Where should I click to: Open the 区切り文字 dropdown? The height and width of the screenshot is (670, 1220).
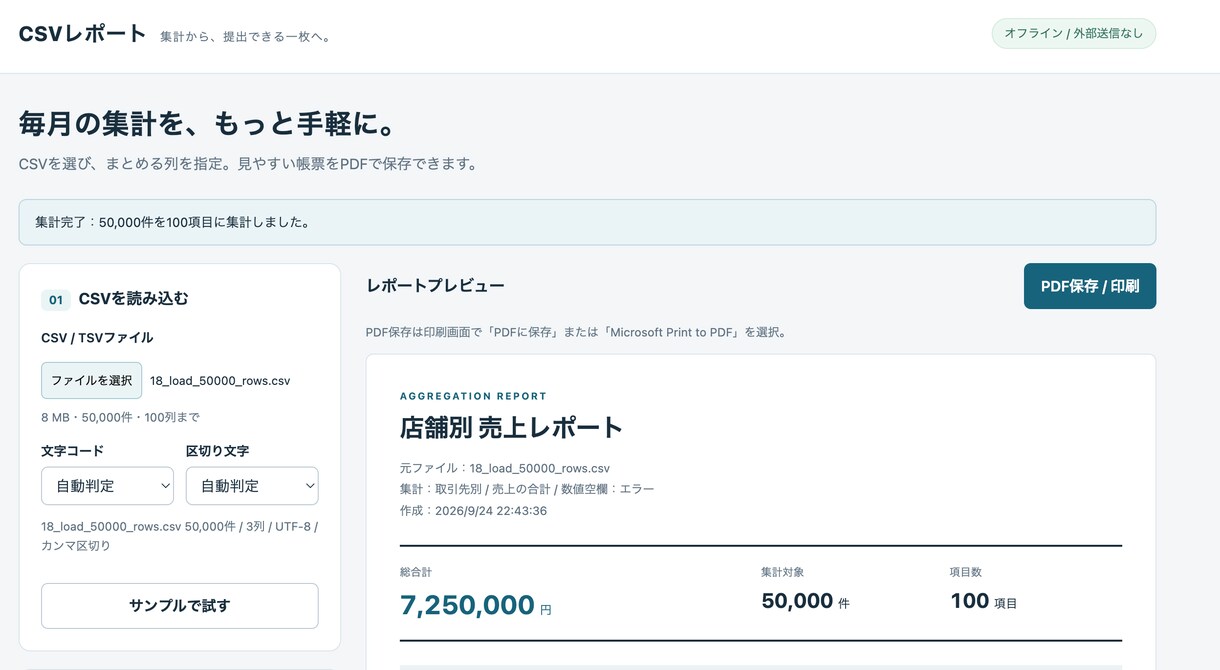[x=252, y=486]
